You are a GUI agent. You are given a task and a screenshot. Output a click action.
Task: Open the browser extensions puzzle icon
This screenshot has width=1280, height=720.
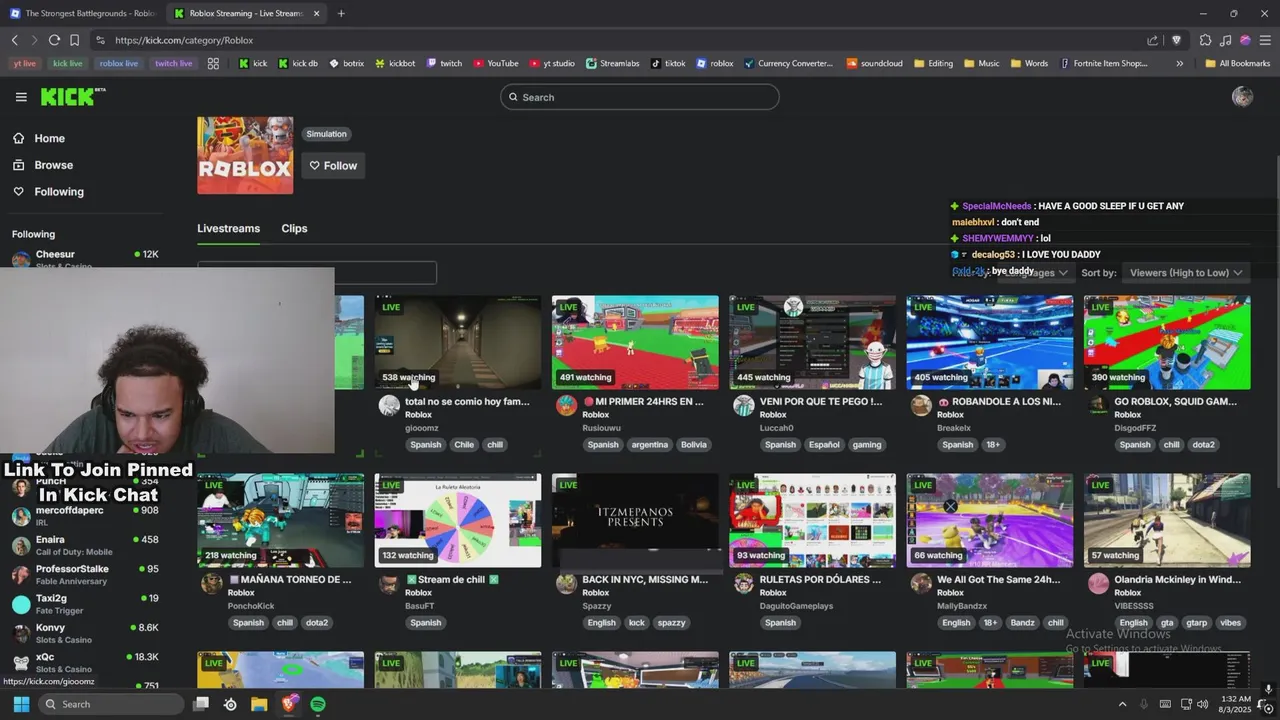pyautogui.click(x=1205, y=40)
